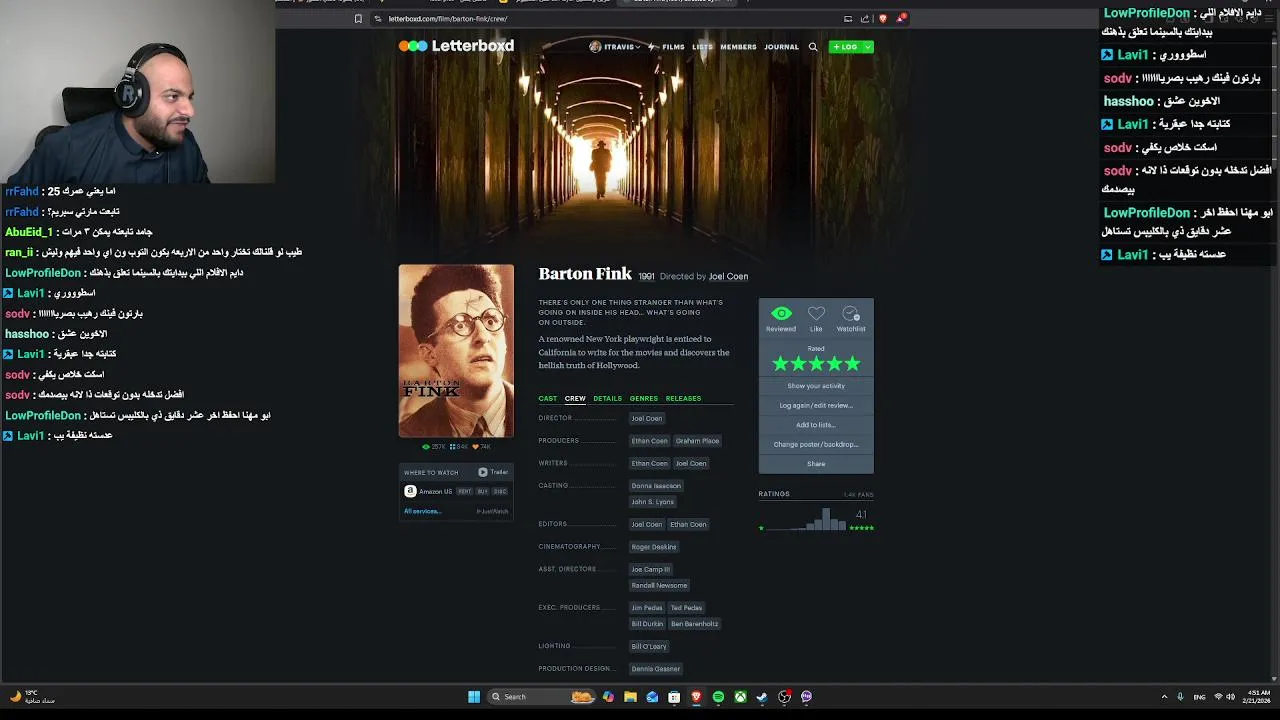Click the green eye watched count 257K
The height and width of the screenshot is (720, 1280).
[434, 447]
